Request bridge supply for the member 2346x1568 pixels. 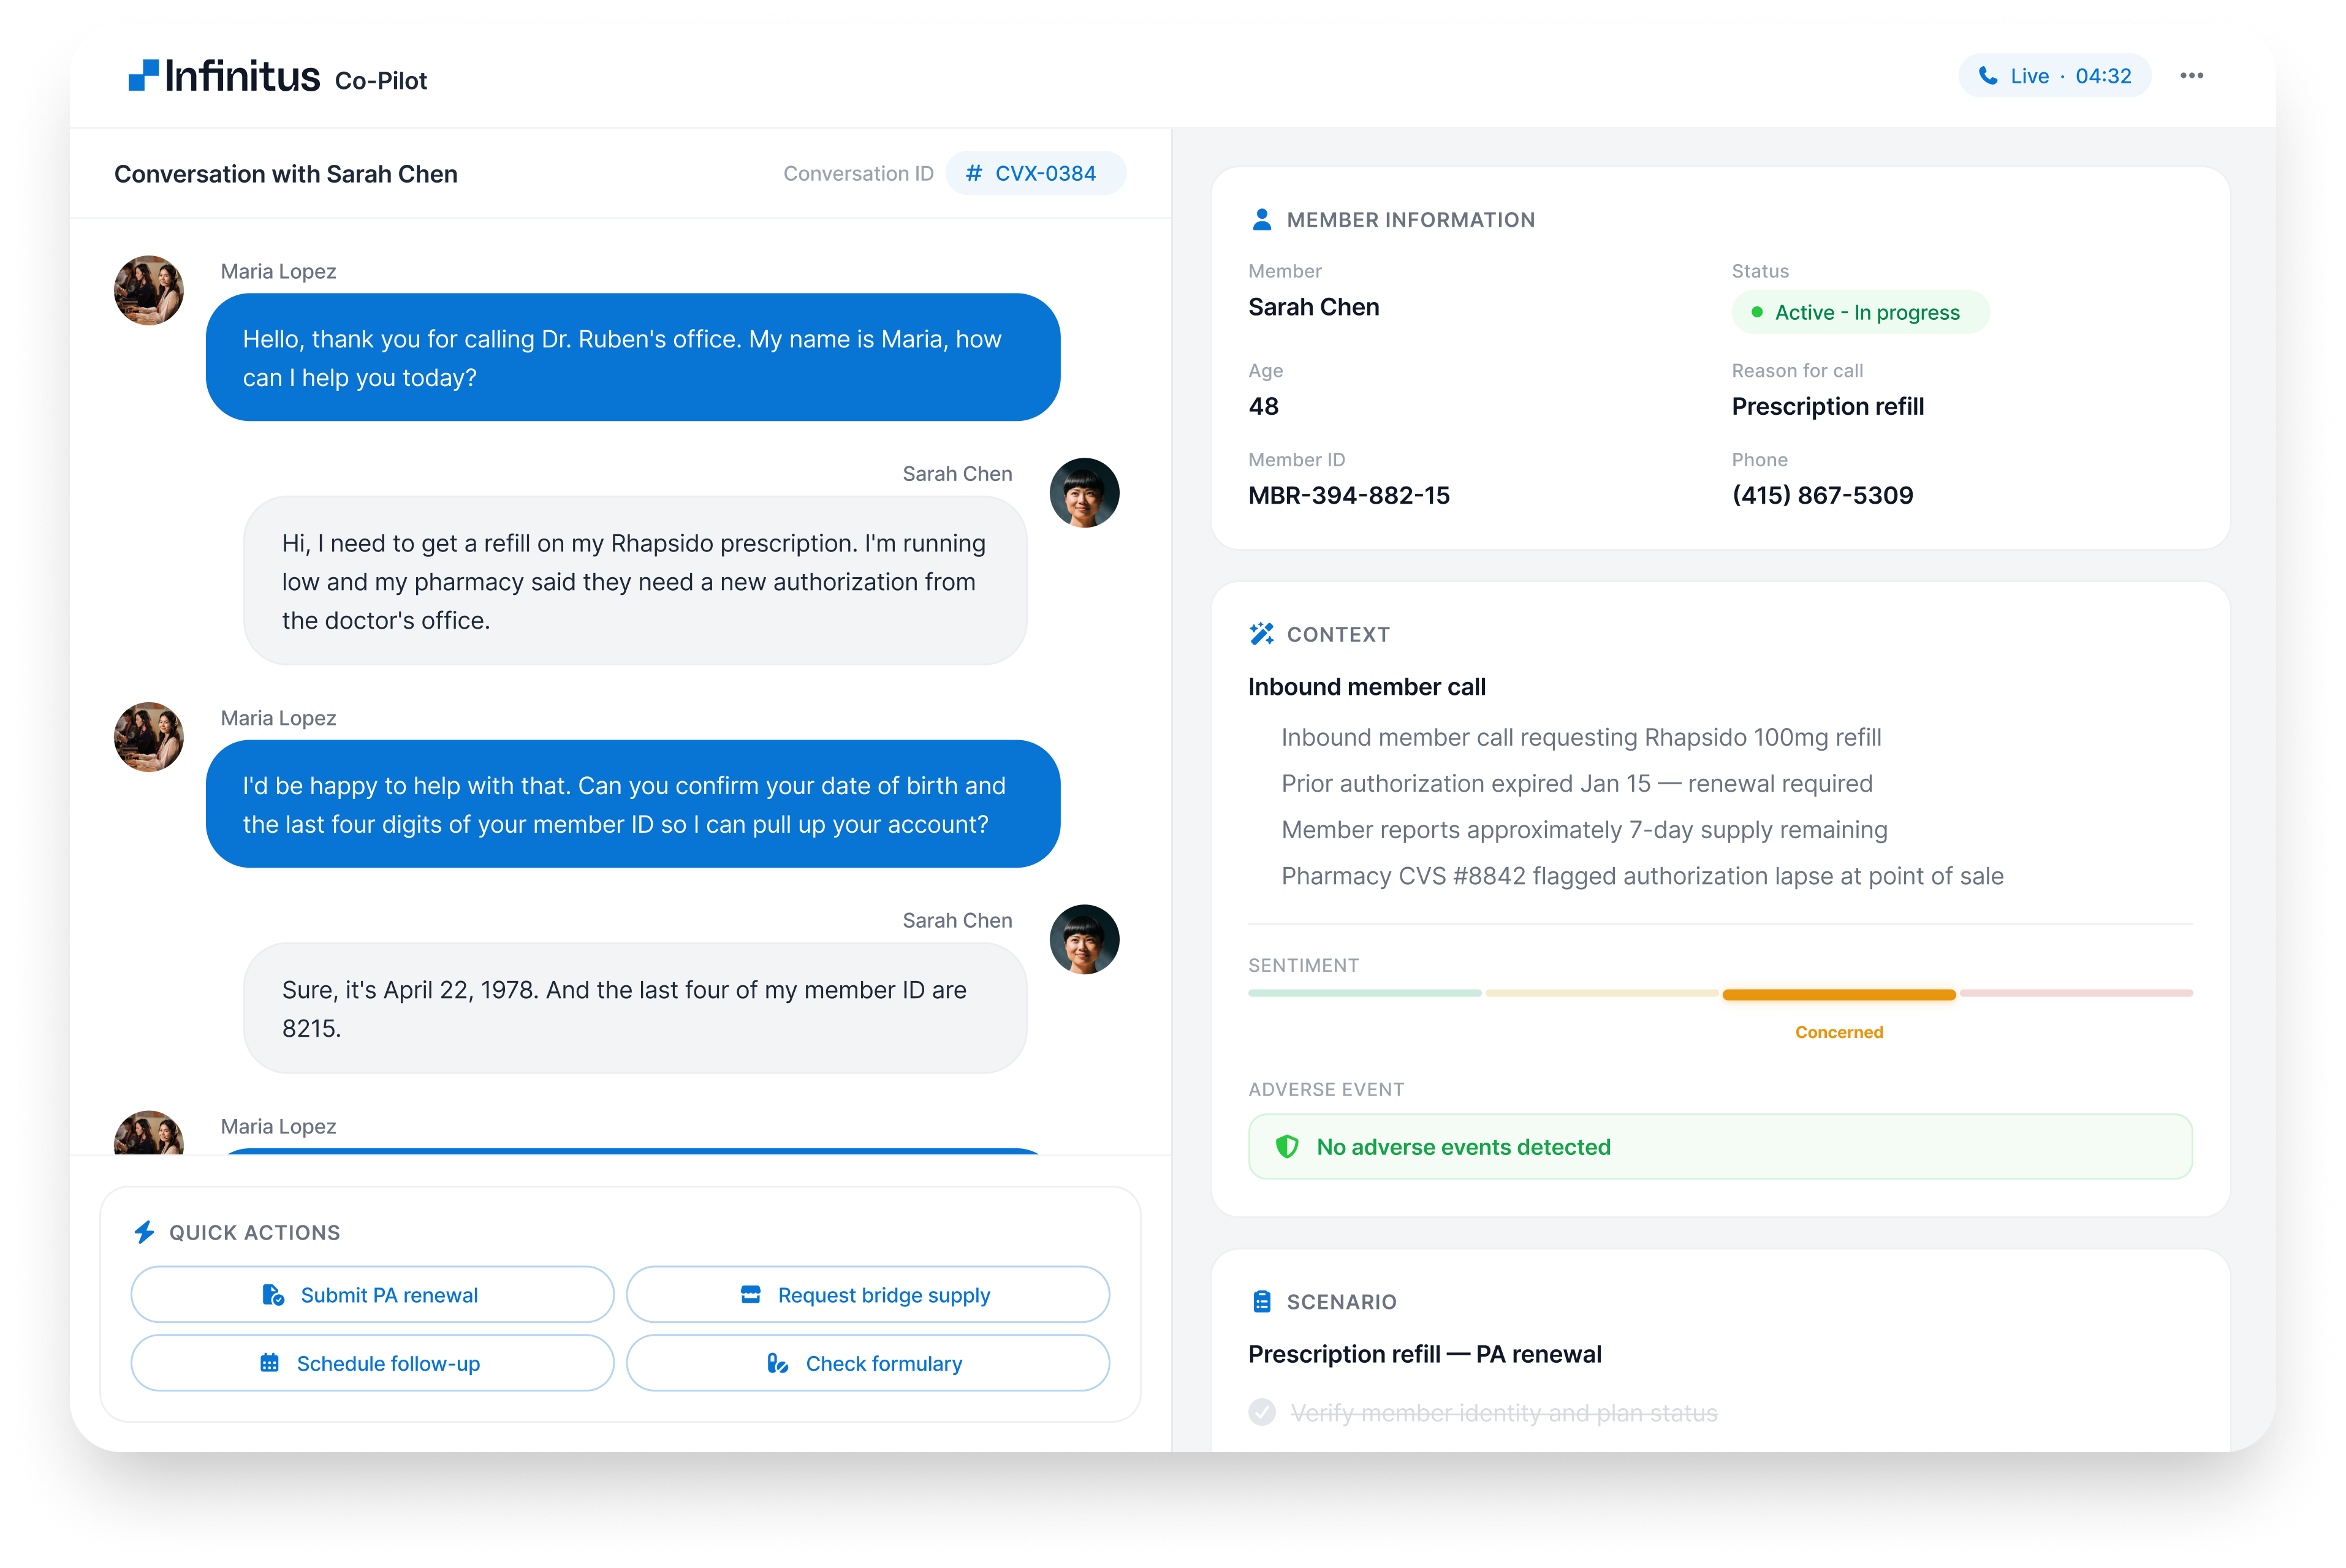coord(867,1295)
